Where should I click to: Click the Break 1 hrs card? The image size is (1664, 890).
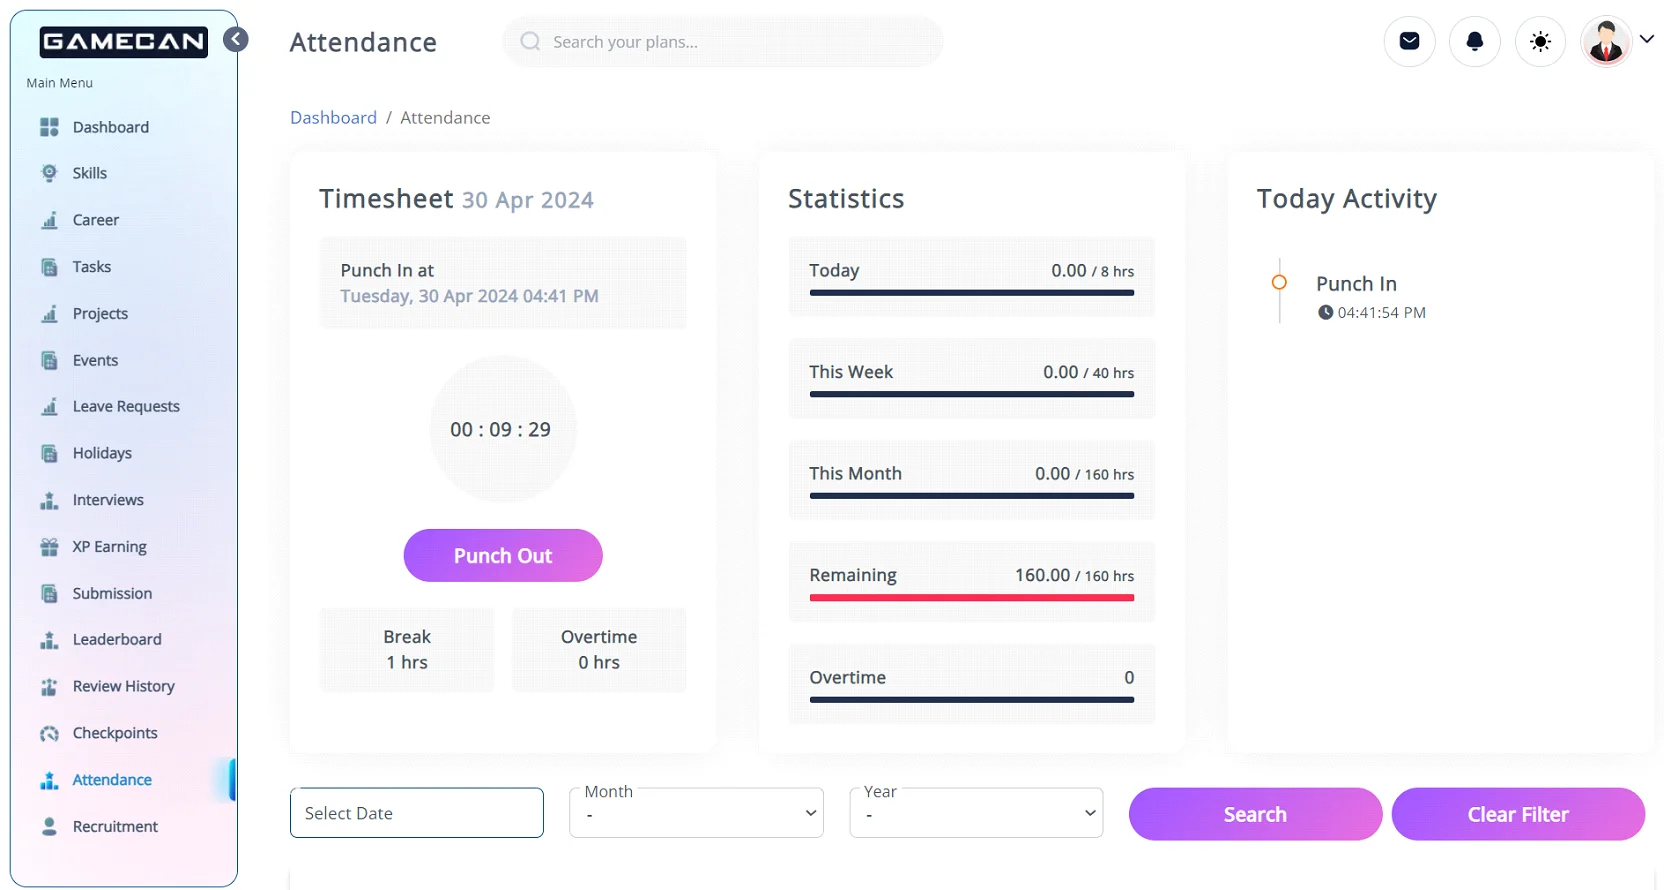[407, 650]
